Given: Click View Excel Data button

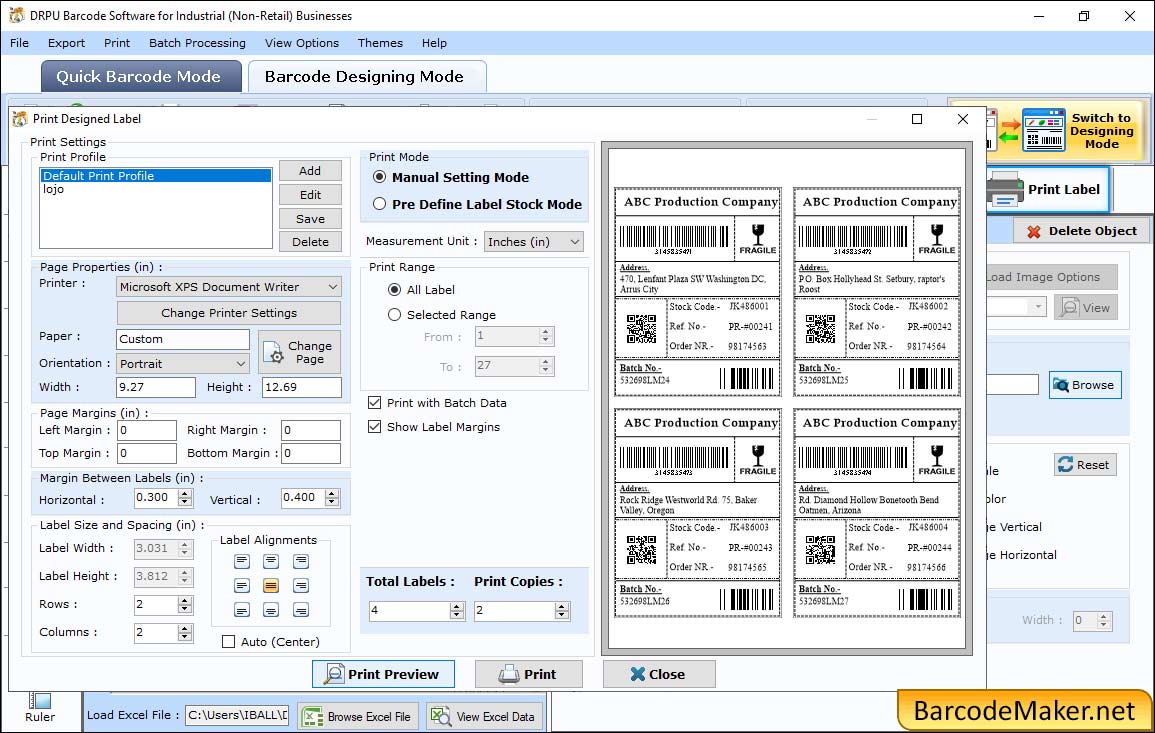Looking at the screenshot, I should point(485,716).
